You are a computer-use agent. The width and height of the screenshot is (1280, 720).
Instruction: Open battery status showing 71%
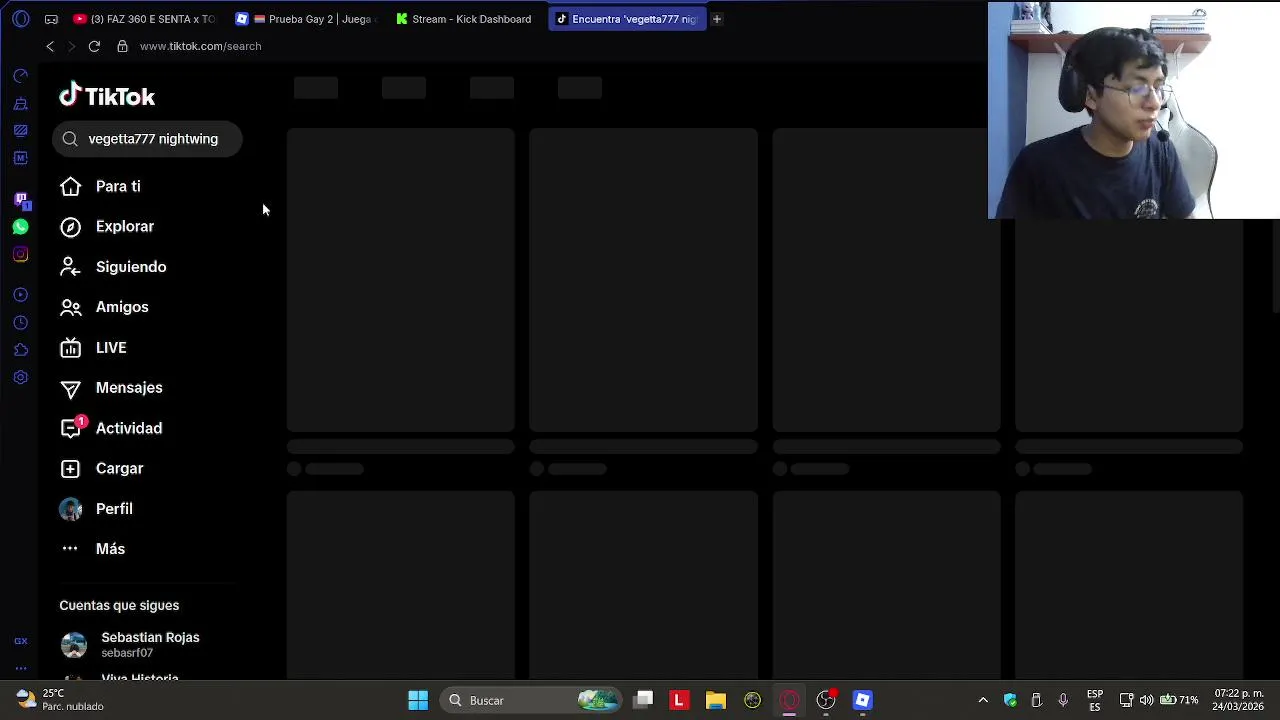click(1179, 700)
